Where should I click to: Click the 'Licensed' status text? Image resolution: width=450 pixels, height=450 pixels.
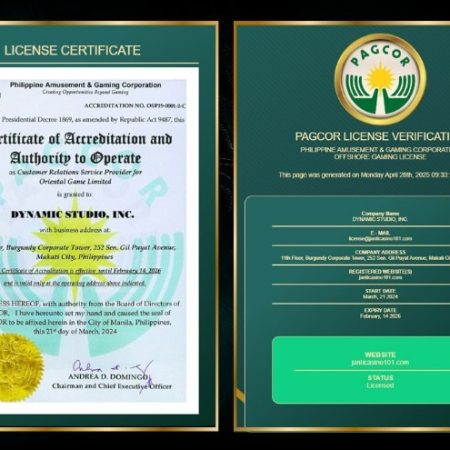tap(380, 385)
